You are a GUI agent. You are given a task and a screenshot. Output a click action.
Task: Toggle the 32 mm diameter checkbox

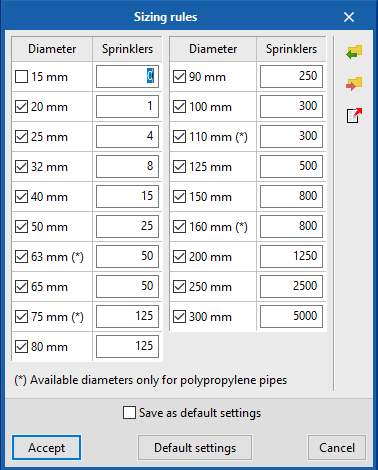[x=21, y=167]
